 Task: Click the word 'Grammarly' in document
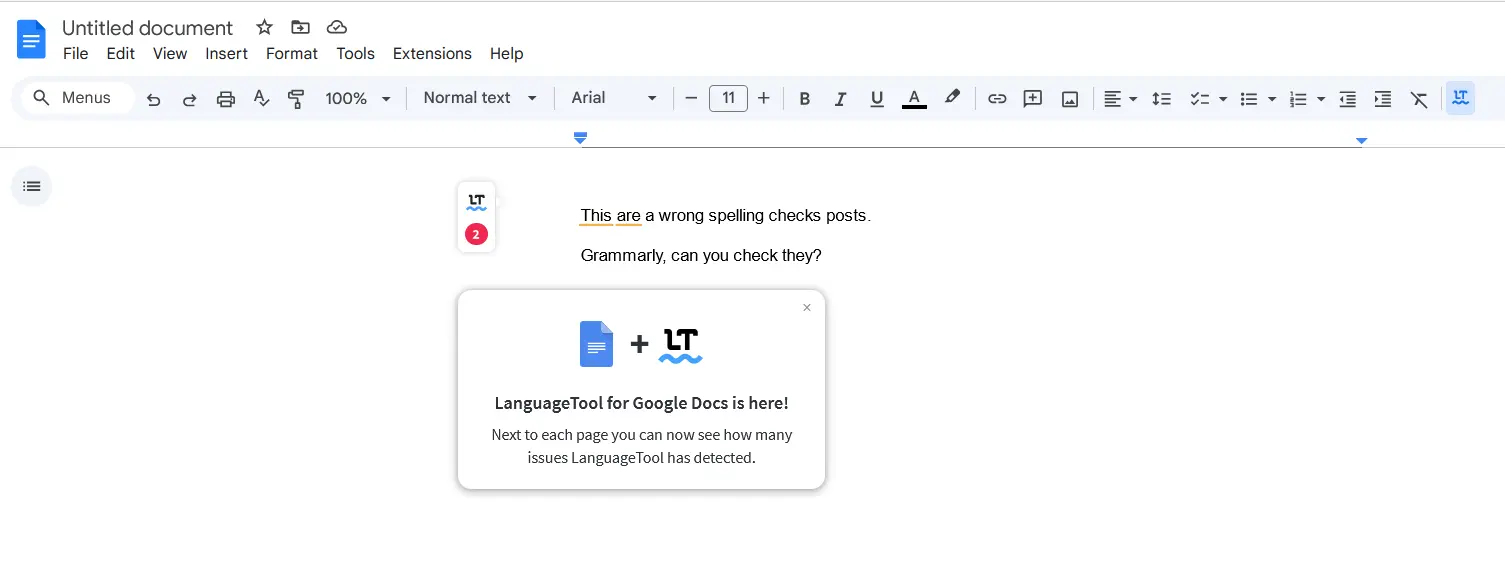(621, 256)
